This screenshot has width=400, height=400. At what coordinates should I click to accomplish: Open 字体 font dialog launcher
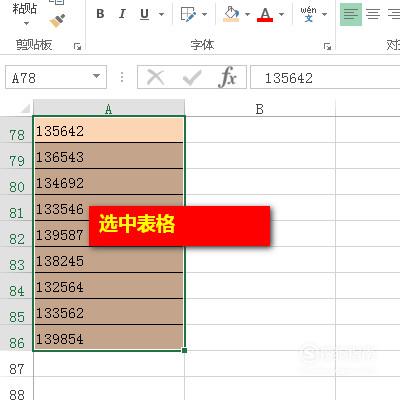[x=327, y=46]
